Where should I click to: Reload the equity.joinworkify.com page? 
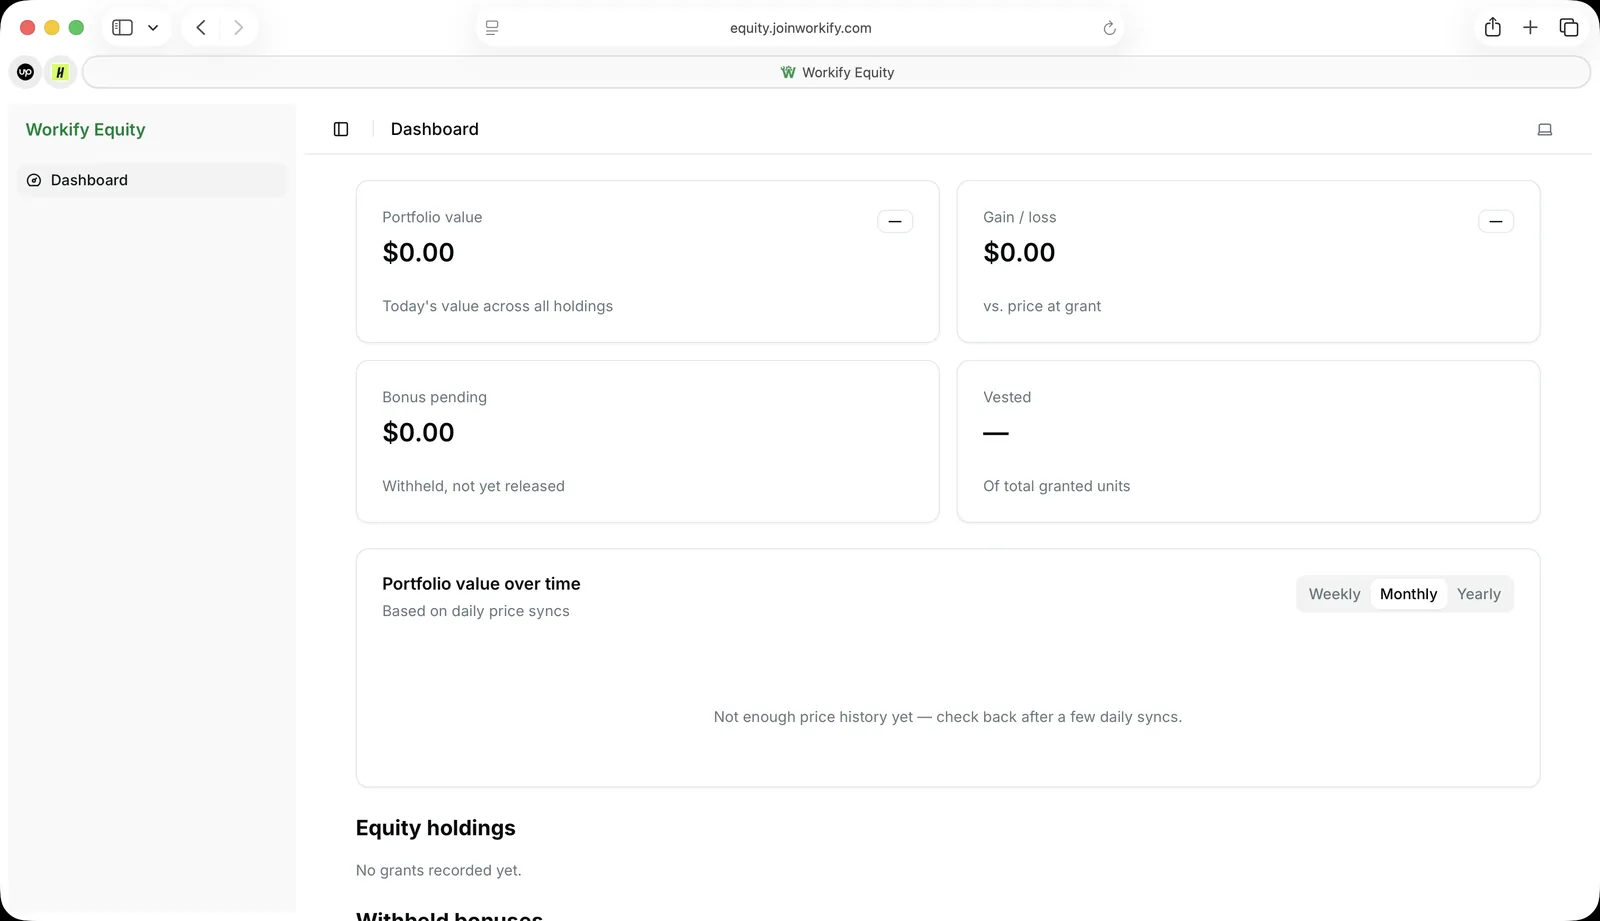(1109, 28)
